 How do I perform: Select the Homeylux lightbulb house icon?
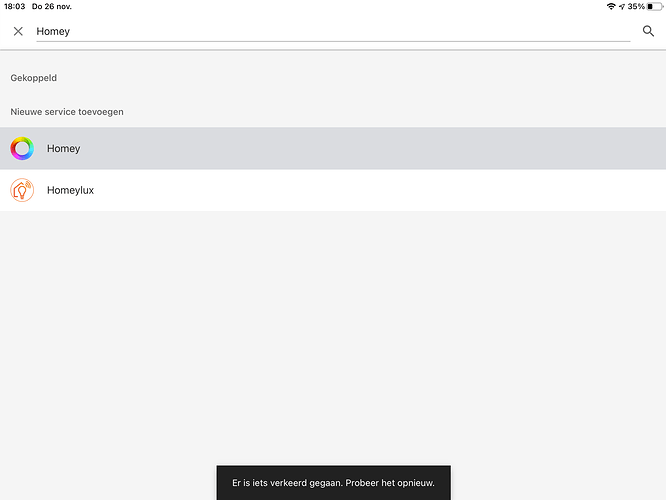click(22, 190)
